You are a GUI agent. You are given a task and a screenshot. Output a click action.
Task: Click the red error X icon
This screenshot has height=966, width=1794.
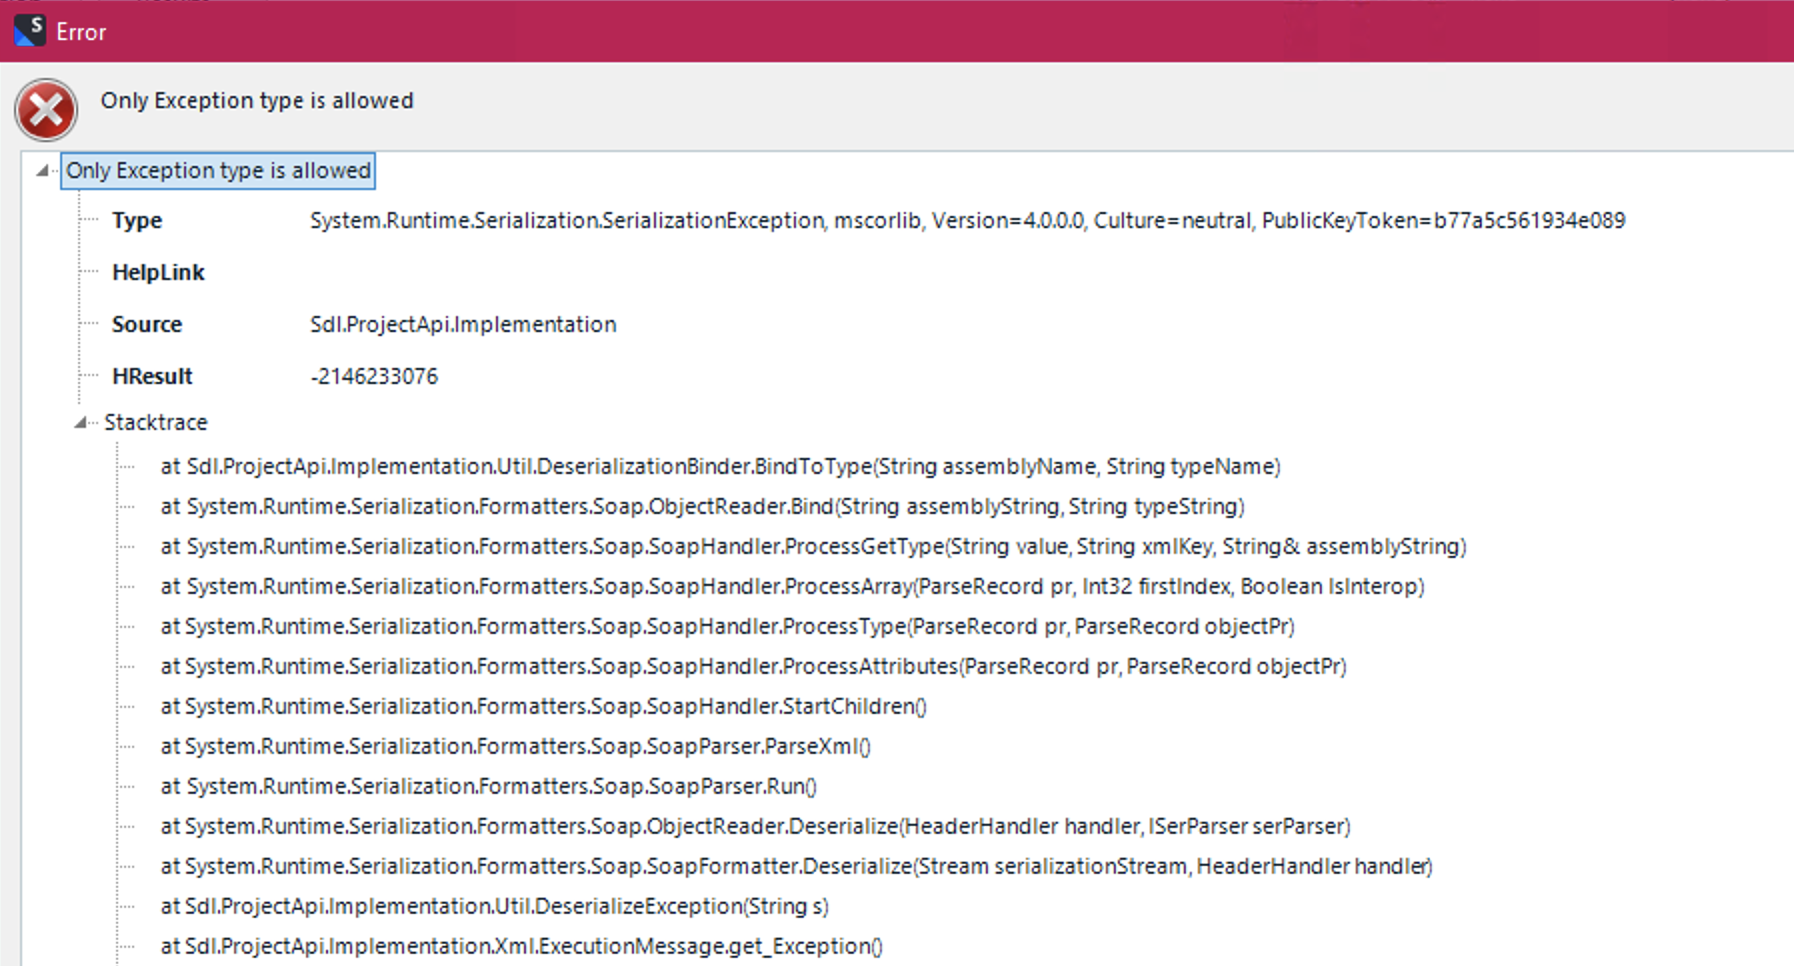(45, 110)
